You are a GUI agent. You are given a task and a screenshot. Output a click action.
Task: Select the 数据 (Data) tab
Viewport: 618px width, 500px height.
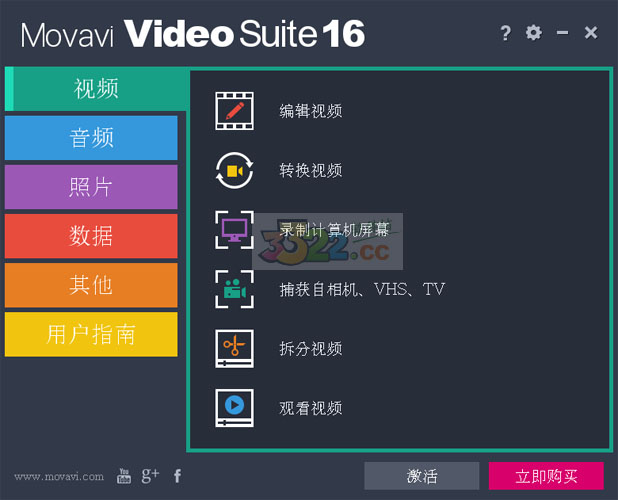click(x=91, y=236)
